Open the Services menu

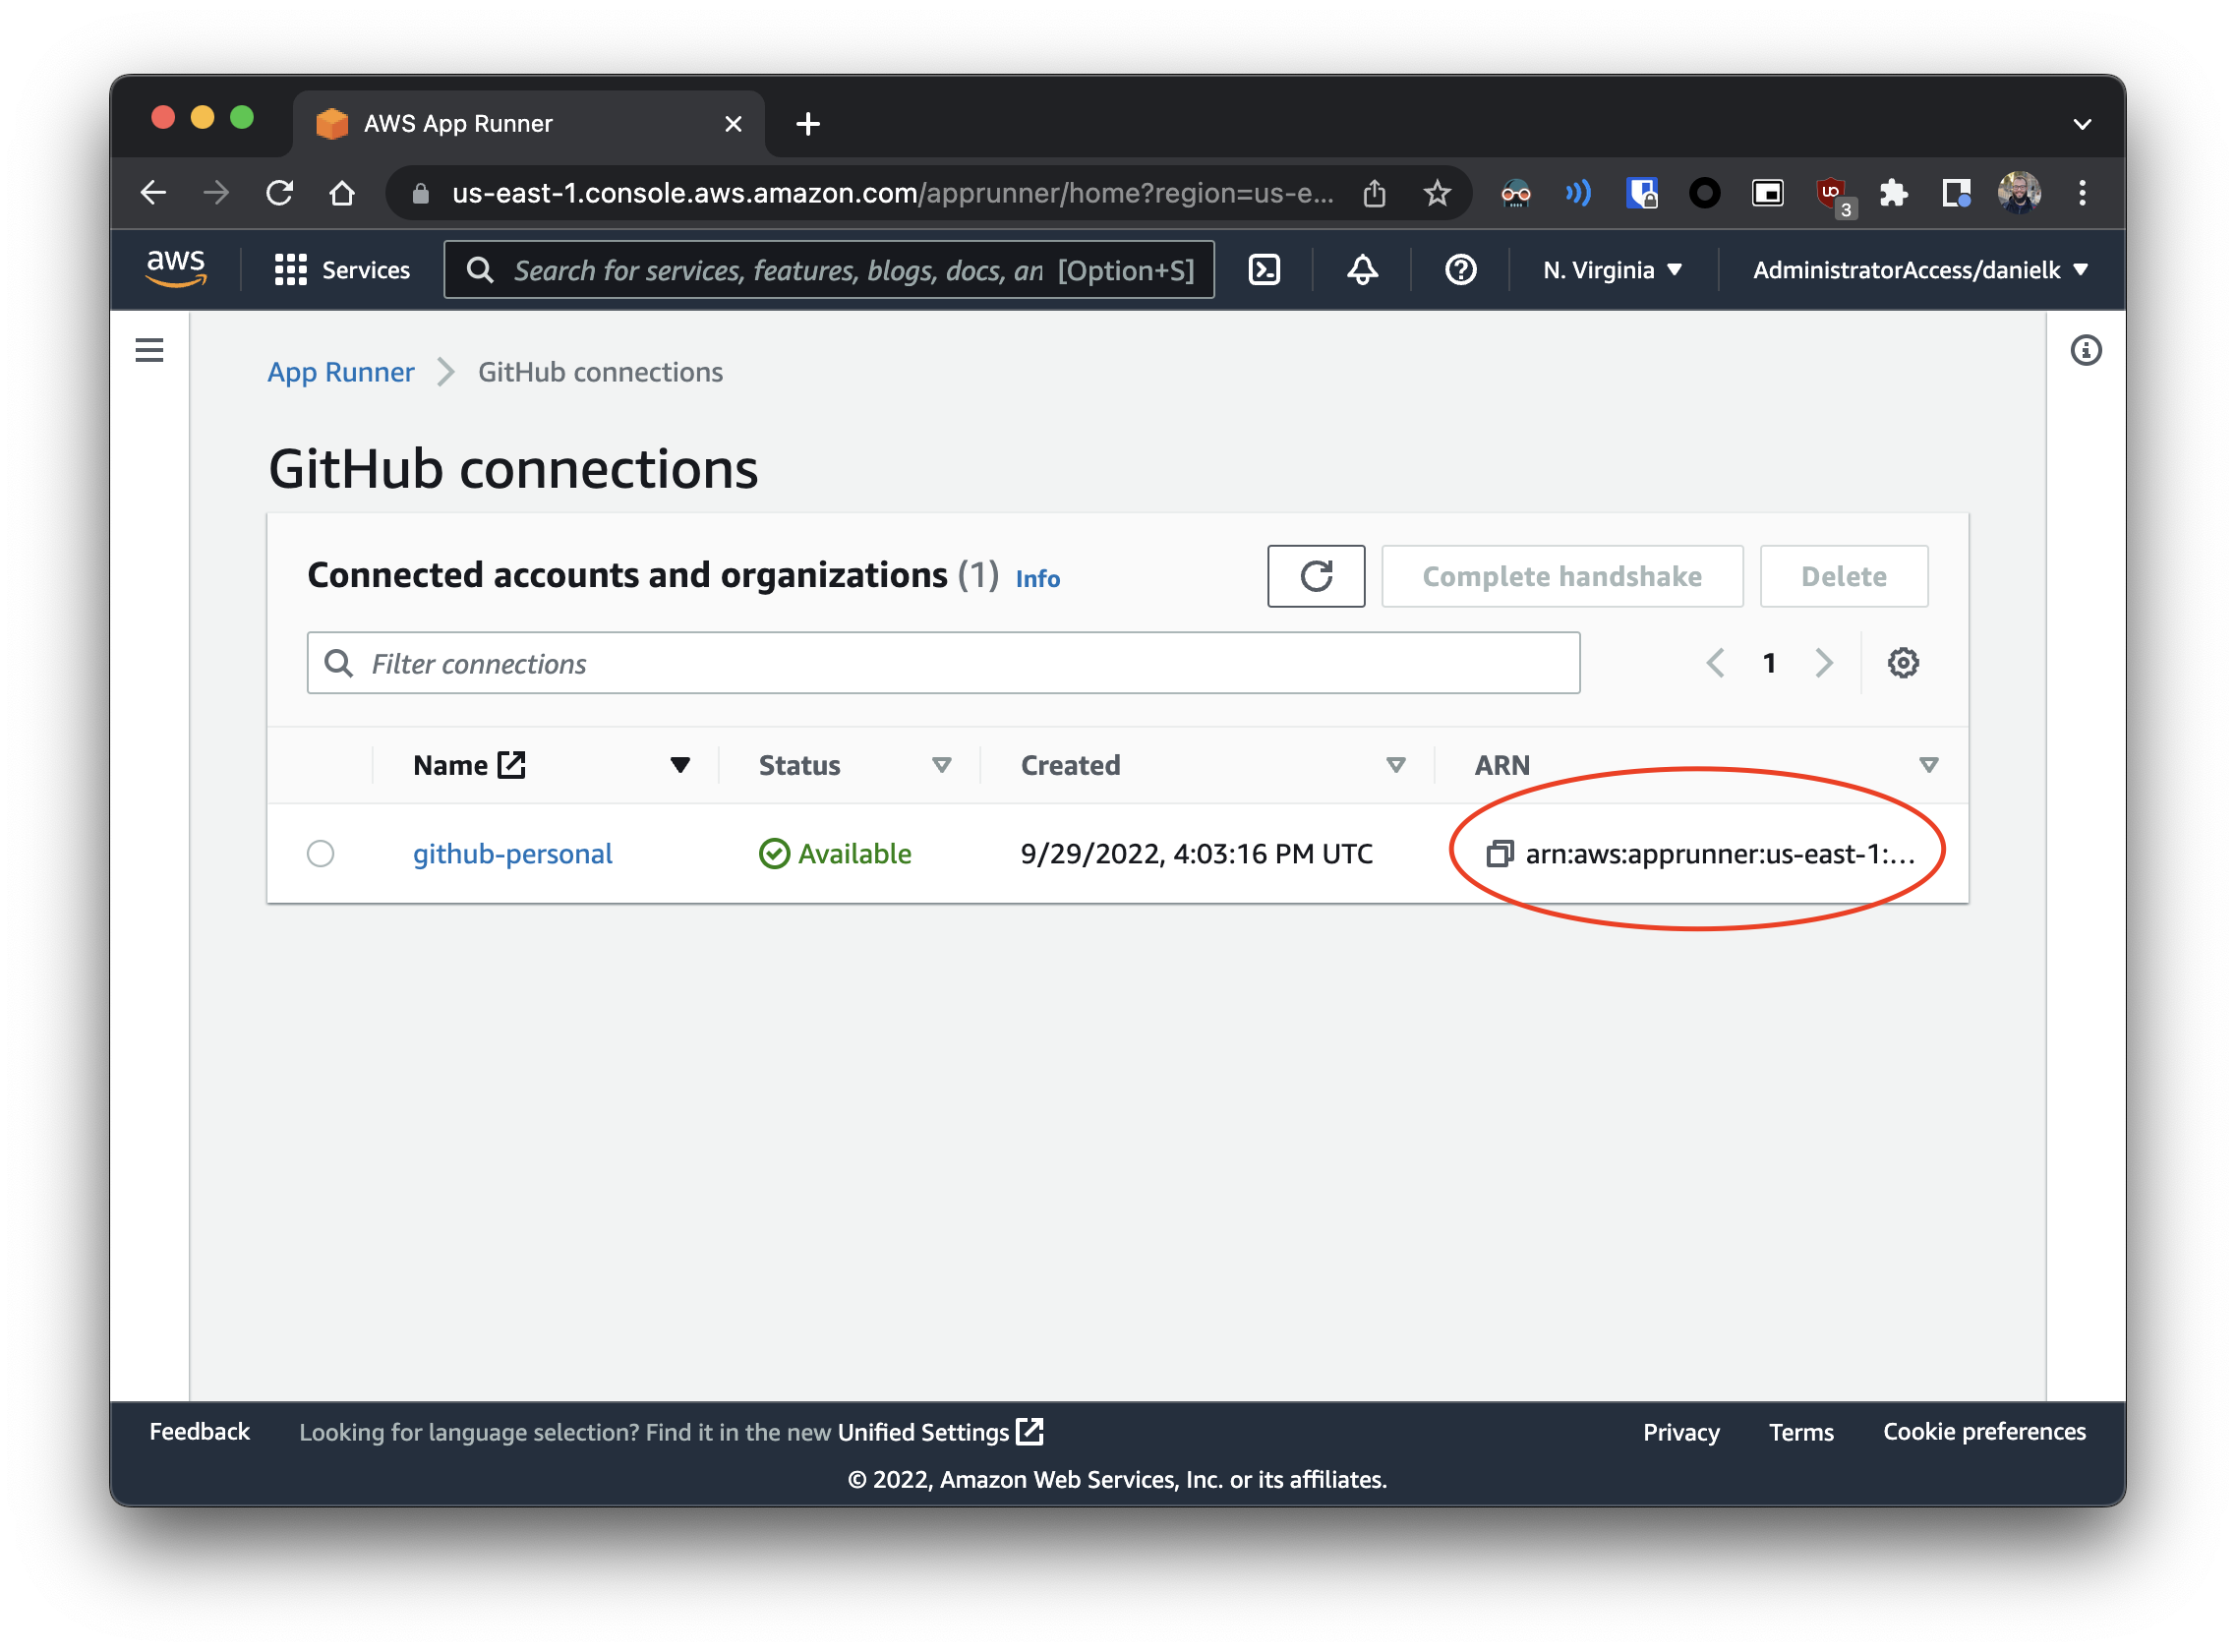click(342, 270)
